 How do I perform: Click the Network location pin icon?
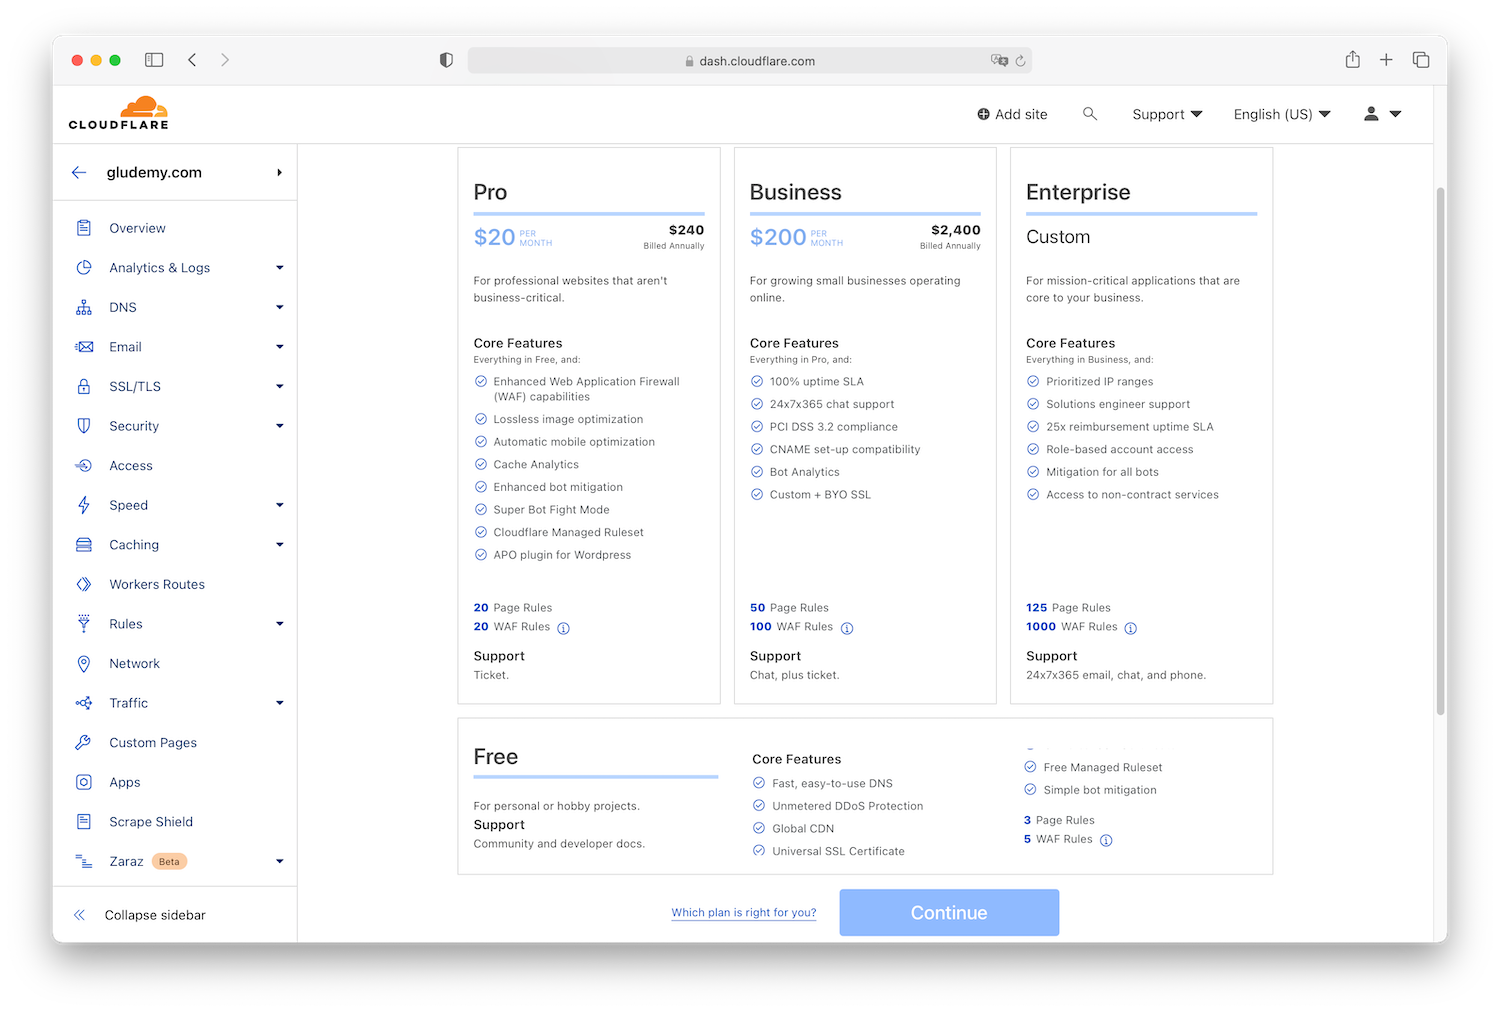coord(84,664)
